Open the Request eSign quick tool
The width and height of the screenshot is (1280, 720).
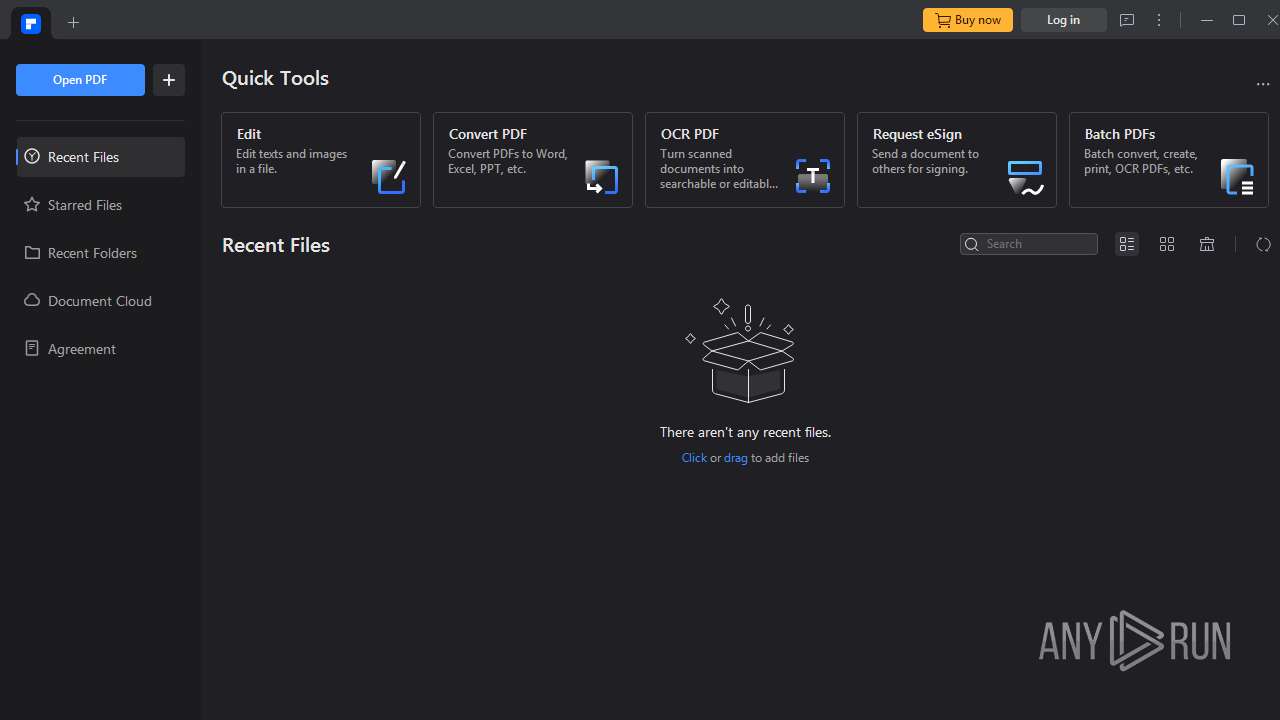(957, 160)
